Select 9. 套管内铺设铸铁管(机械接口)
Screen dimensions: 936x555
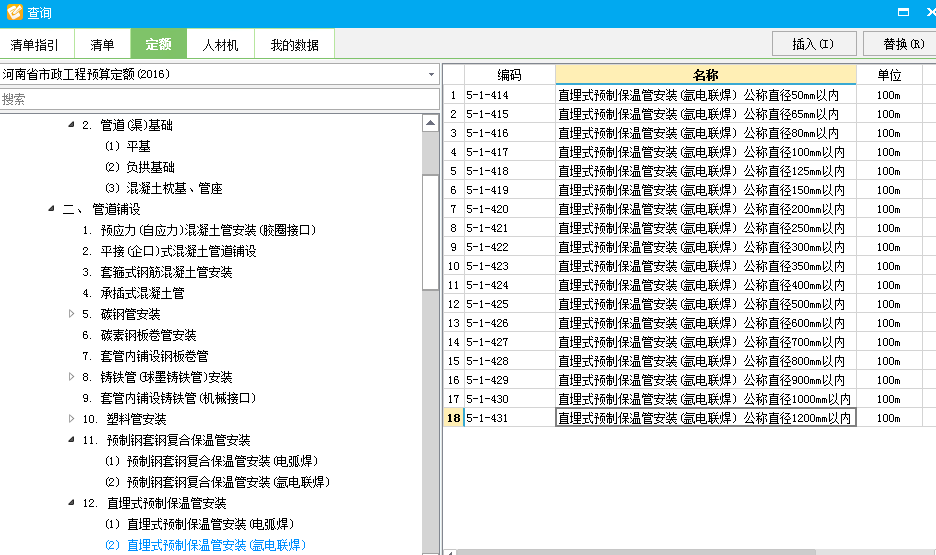click(169, 398)
